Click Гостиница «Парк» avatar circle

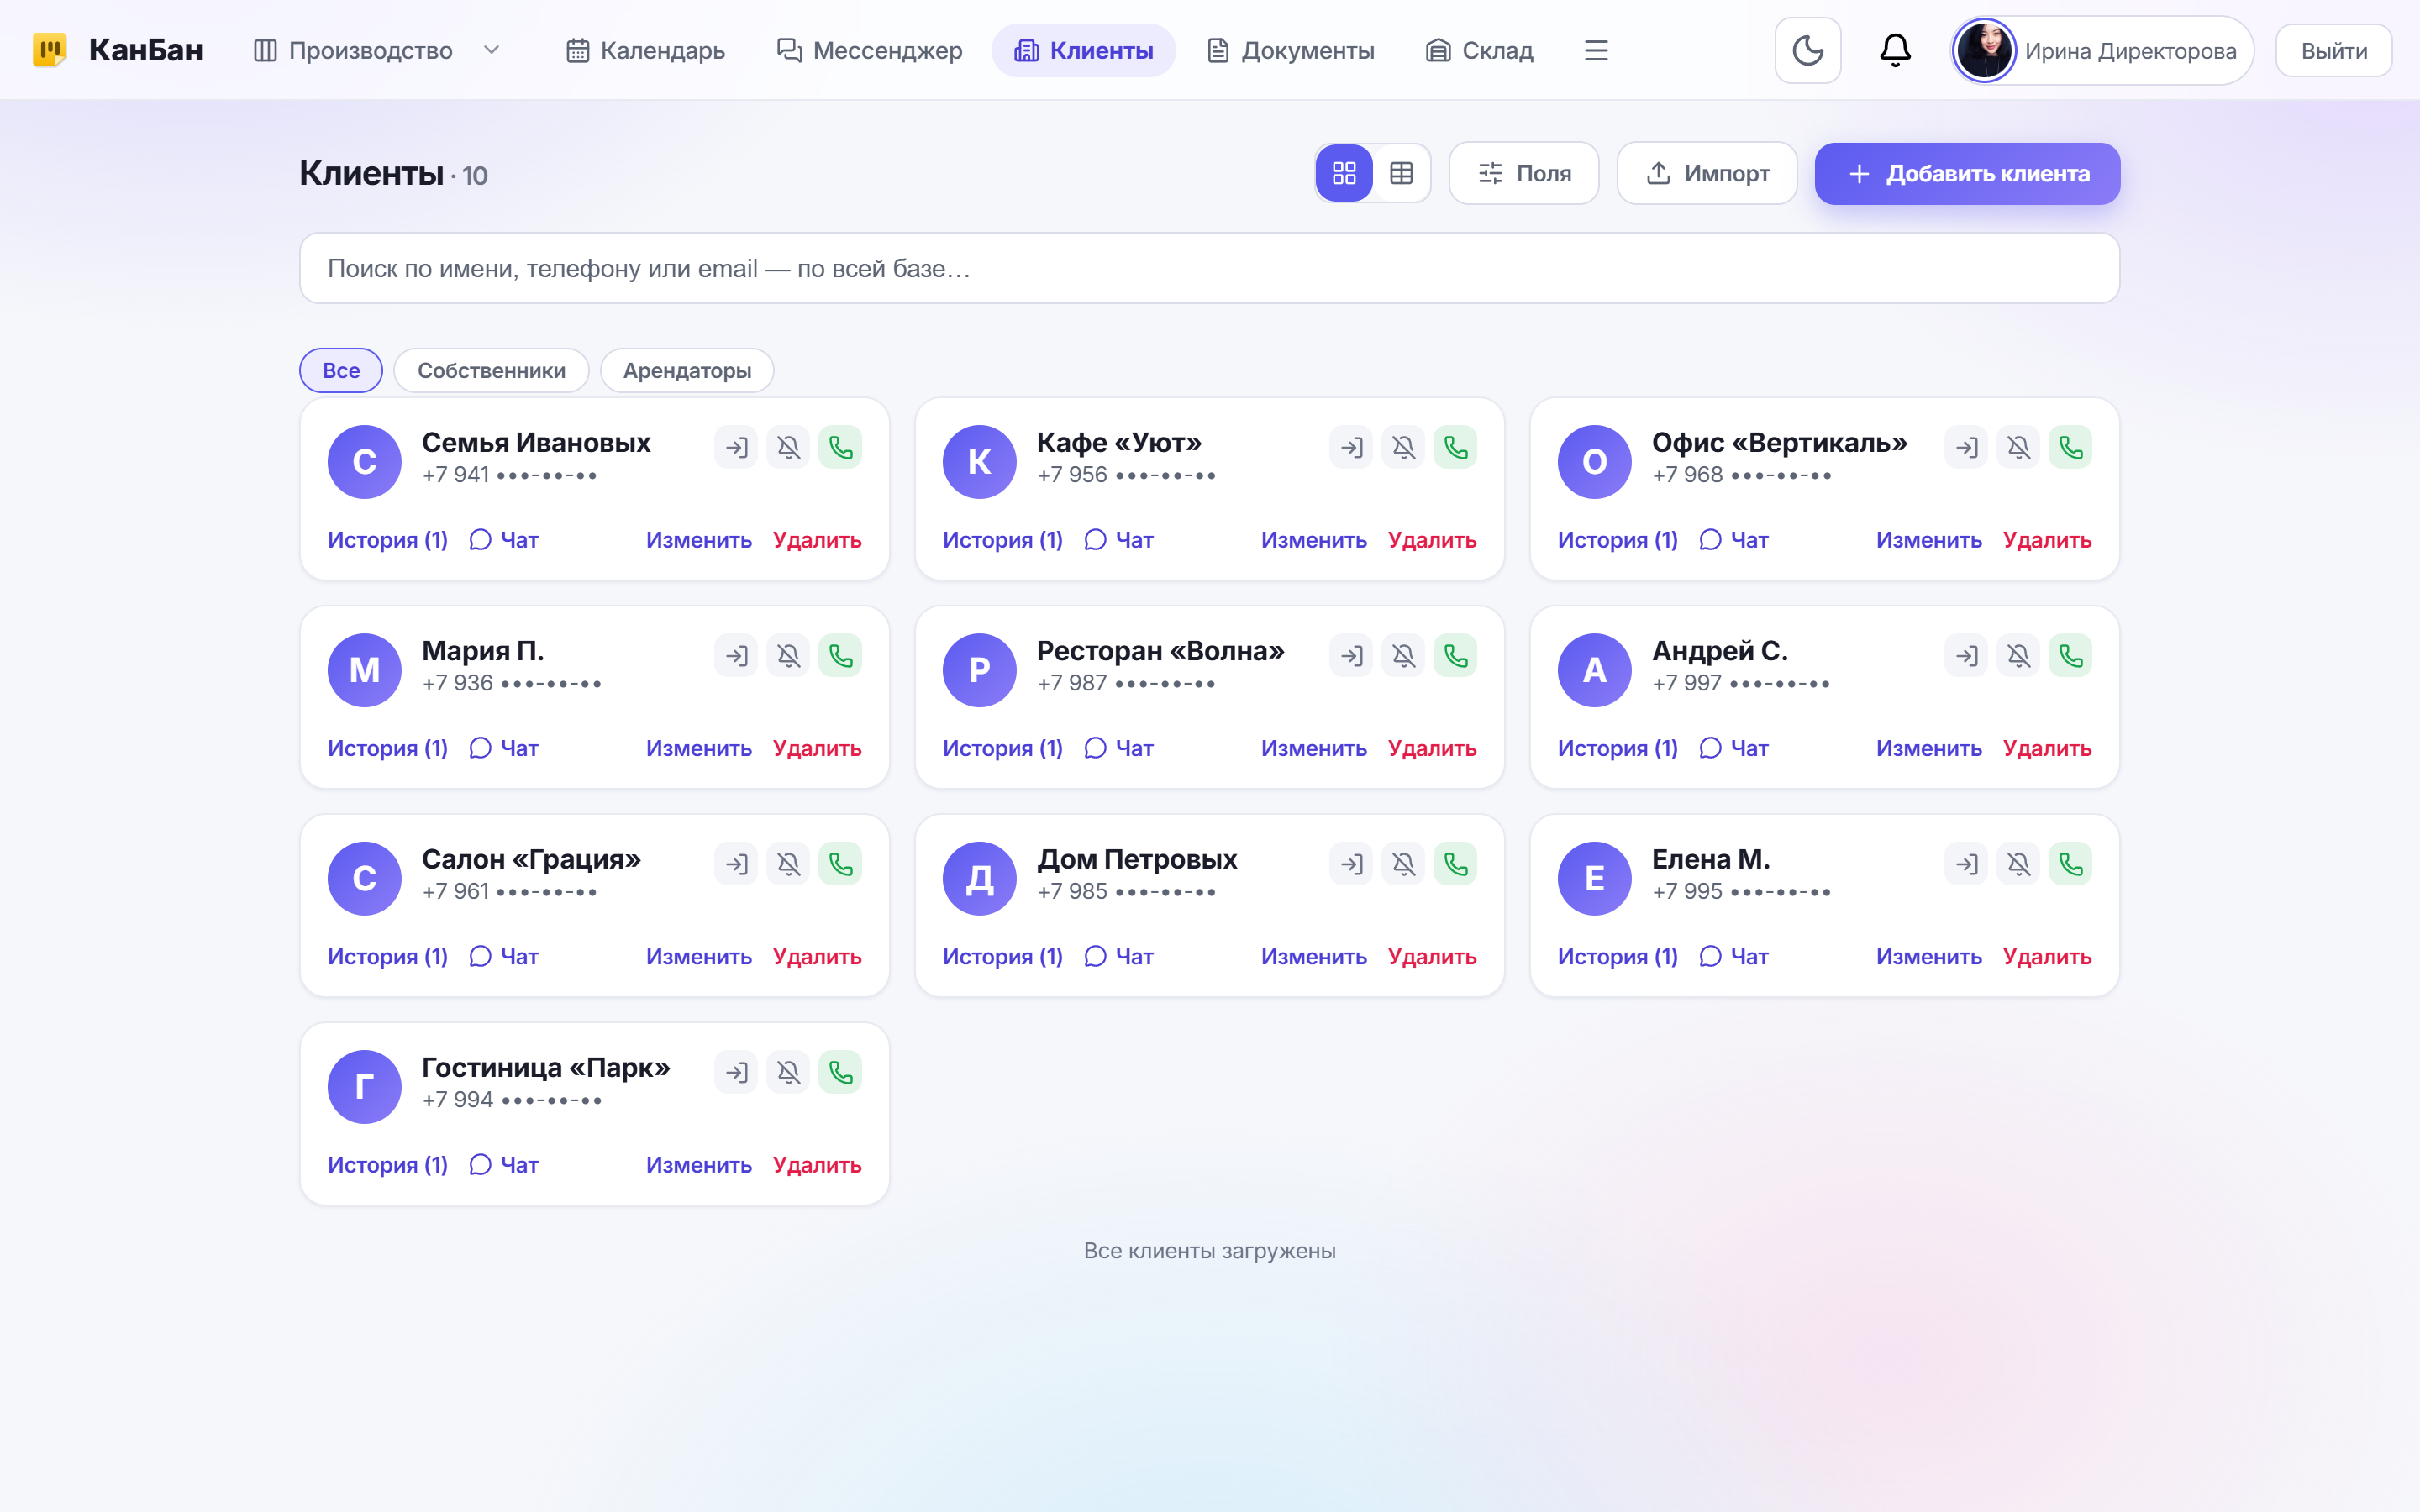pos(364,1087)
